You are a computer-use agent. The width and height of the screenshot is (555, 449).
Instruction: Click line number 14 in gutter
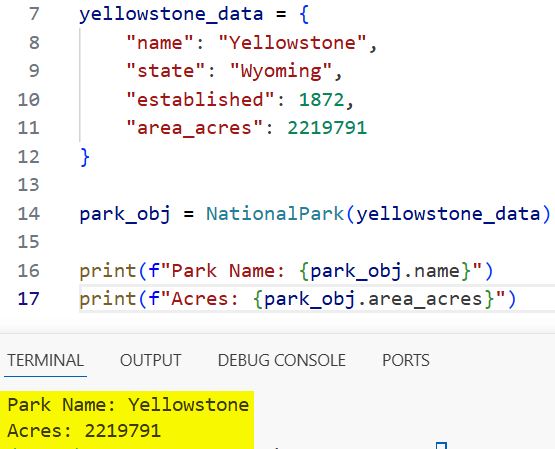(x=29, y=214)
